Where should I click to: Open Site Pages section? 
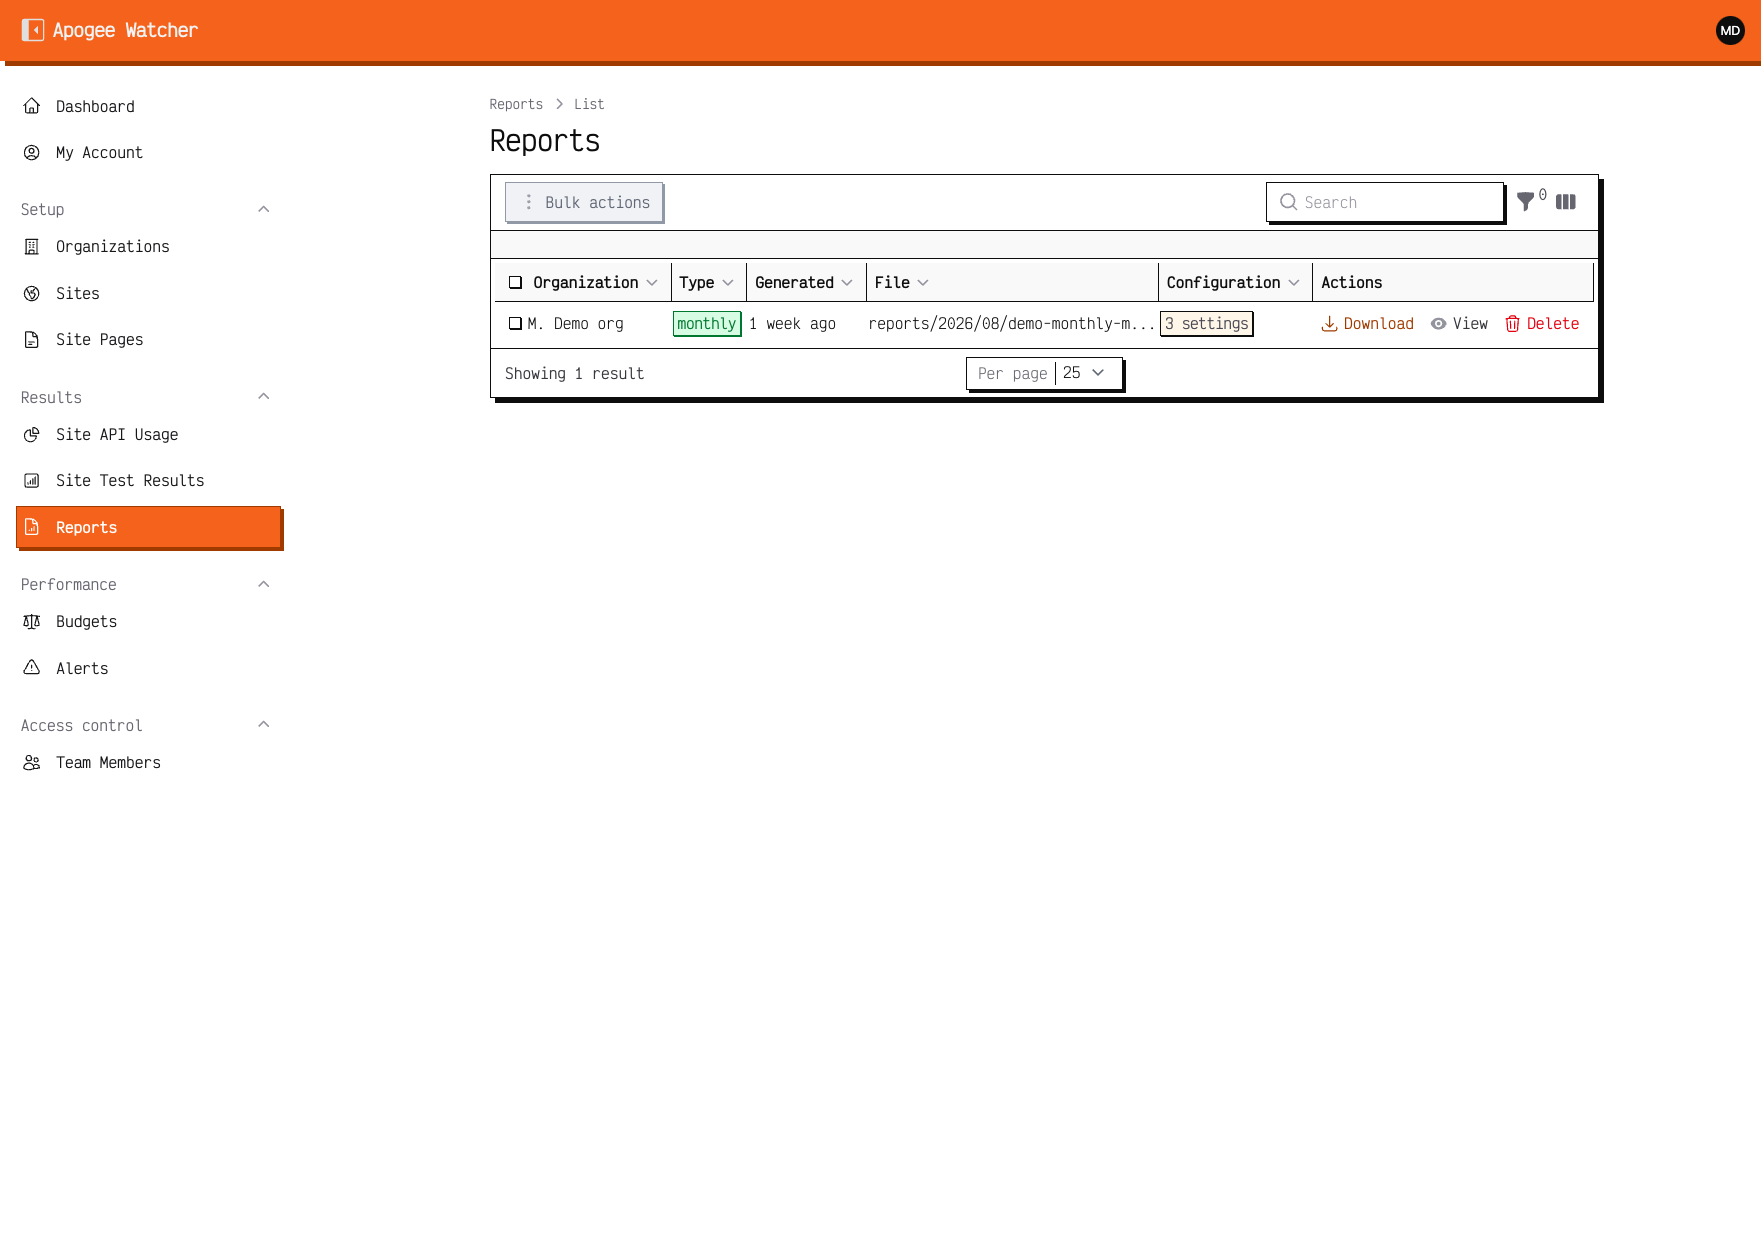[148, 340]
